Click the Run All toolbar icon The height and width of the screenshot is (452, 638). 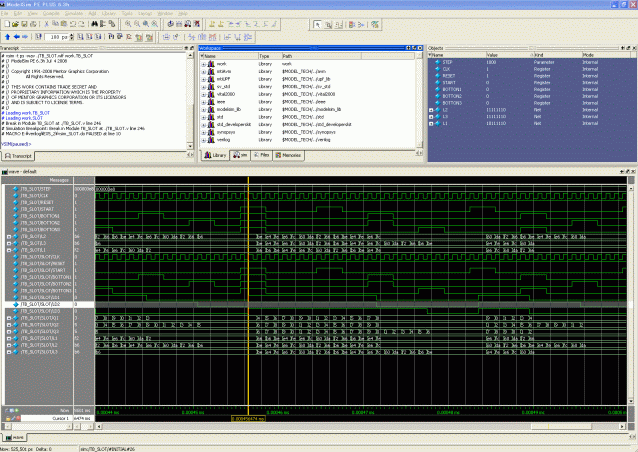(x=98, y=37)
